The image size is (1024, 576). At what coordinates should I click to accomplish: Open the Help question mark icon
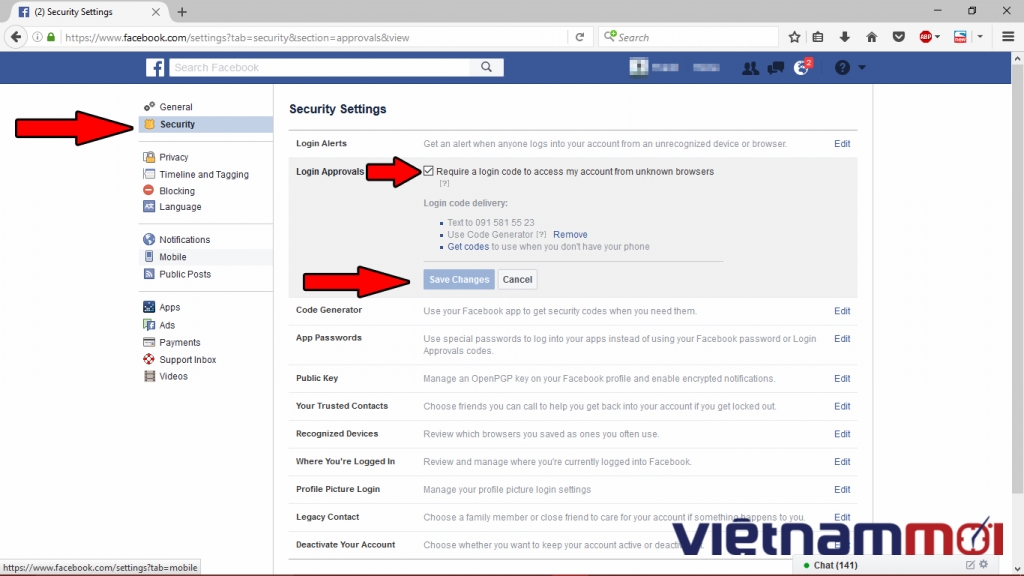[x=842, y=67]
